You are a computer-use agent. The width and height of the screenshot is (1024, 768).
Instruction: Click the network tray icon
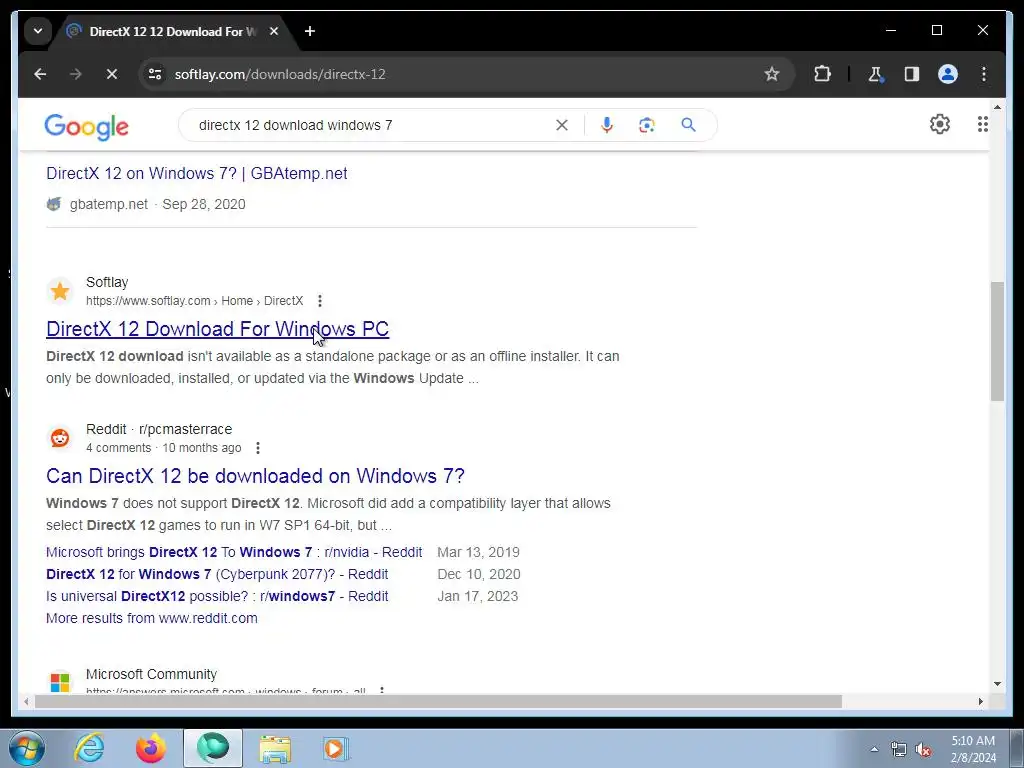[899, 749]
